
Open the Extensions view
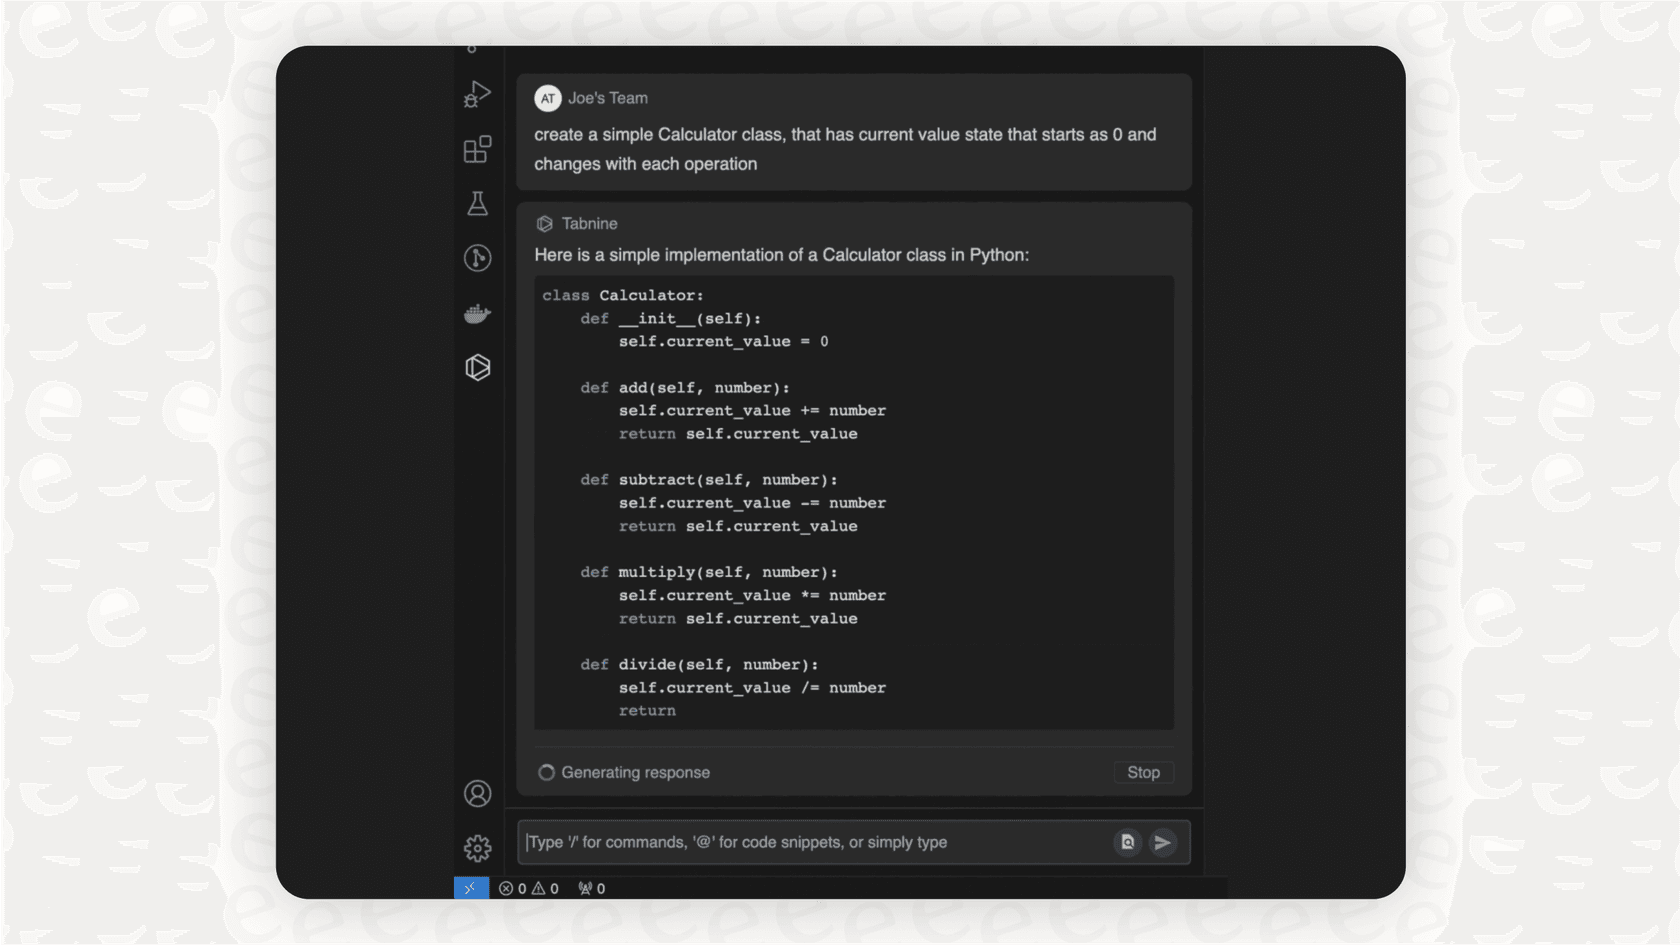coord(477,149)
